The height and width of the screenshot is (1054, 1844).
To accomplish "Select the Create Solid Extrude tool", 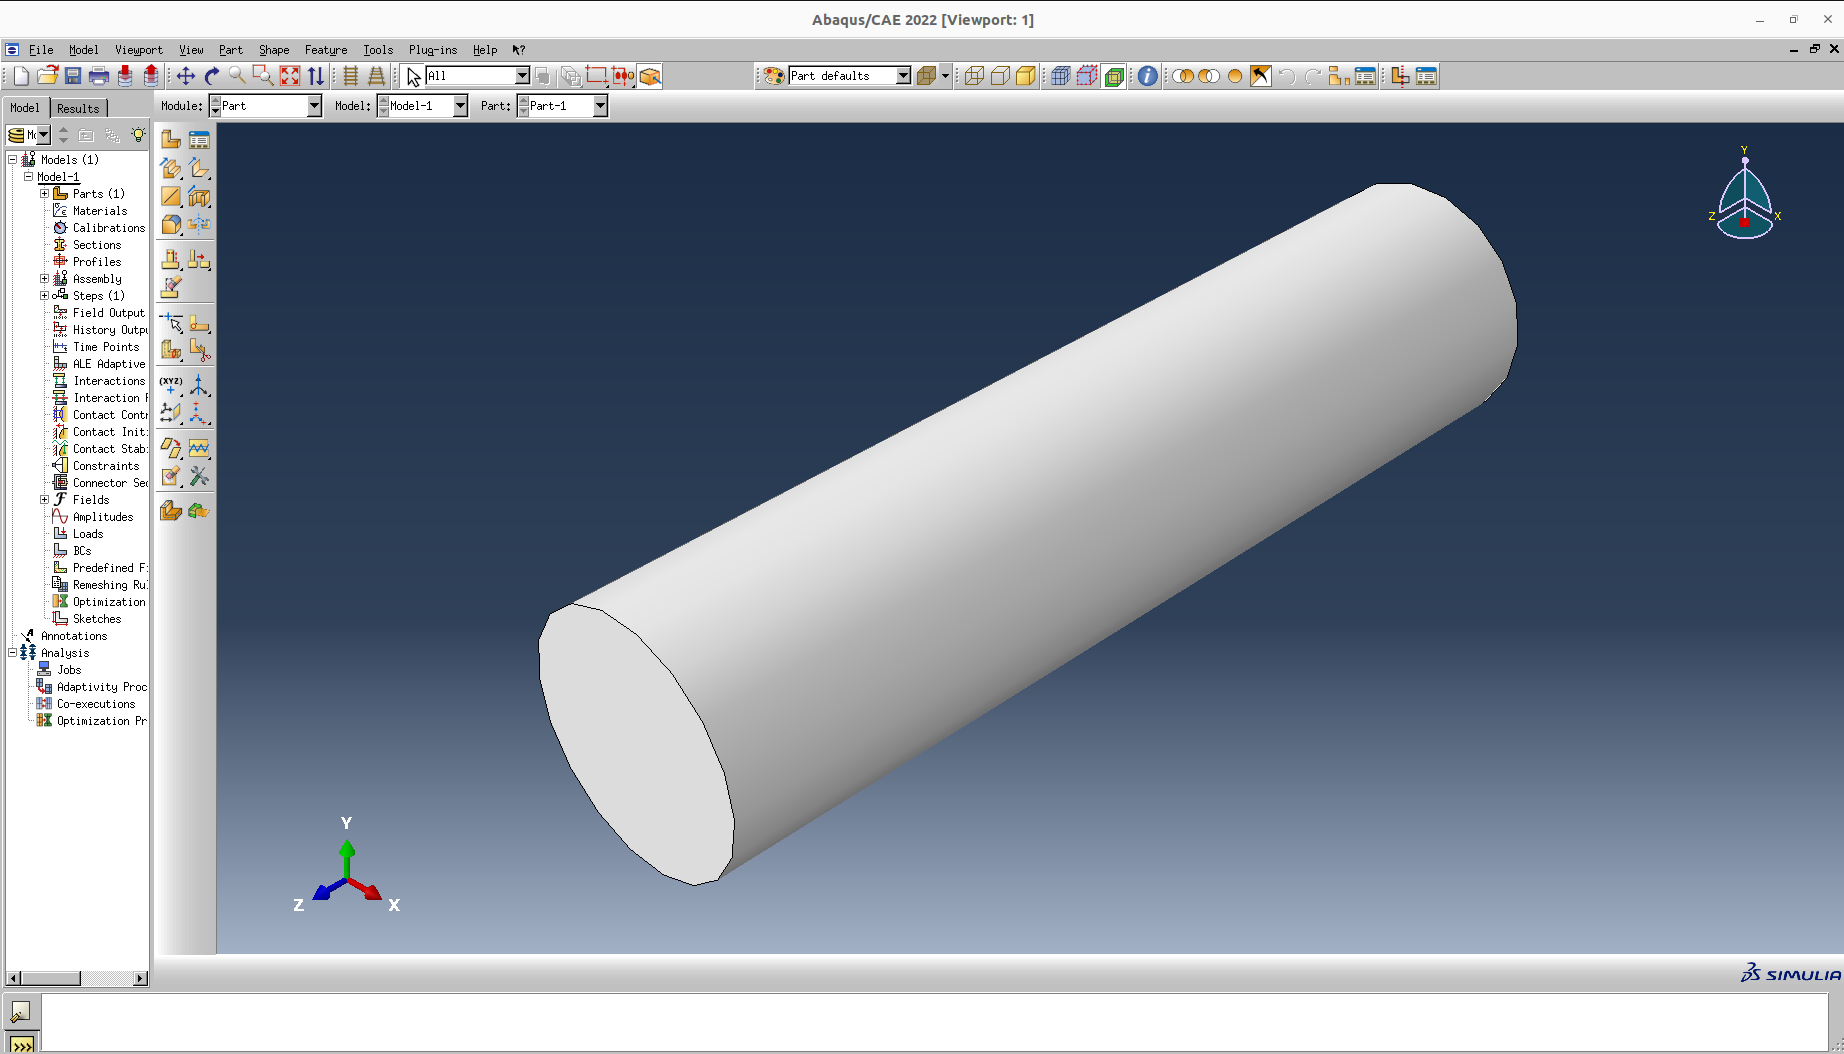I will coord(171,168).
